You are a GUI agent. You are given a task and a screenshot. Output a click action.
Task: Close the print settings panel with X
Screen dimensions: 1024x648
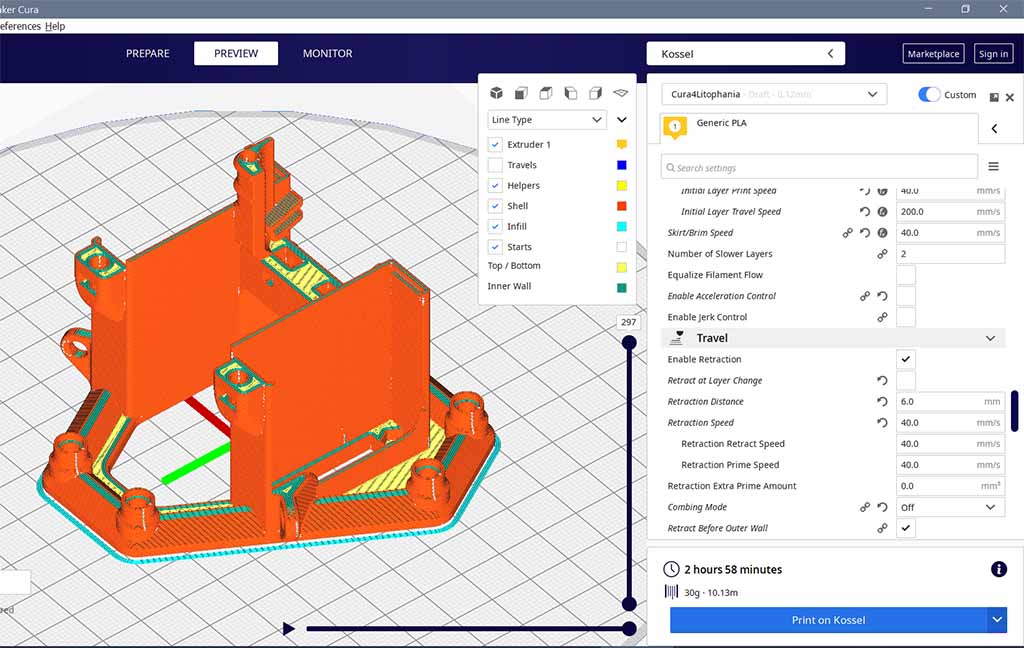[1010, 97]
